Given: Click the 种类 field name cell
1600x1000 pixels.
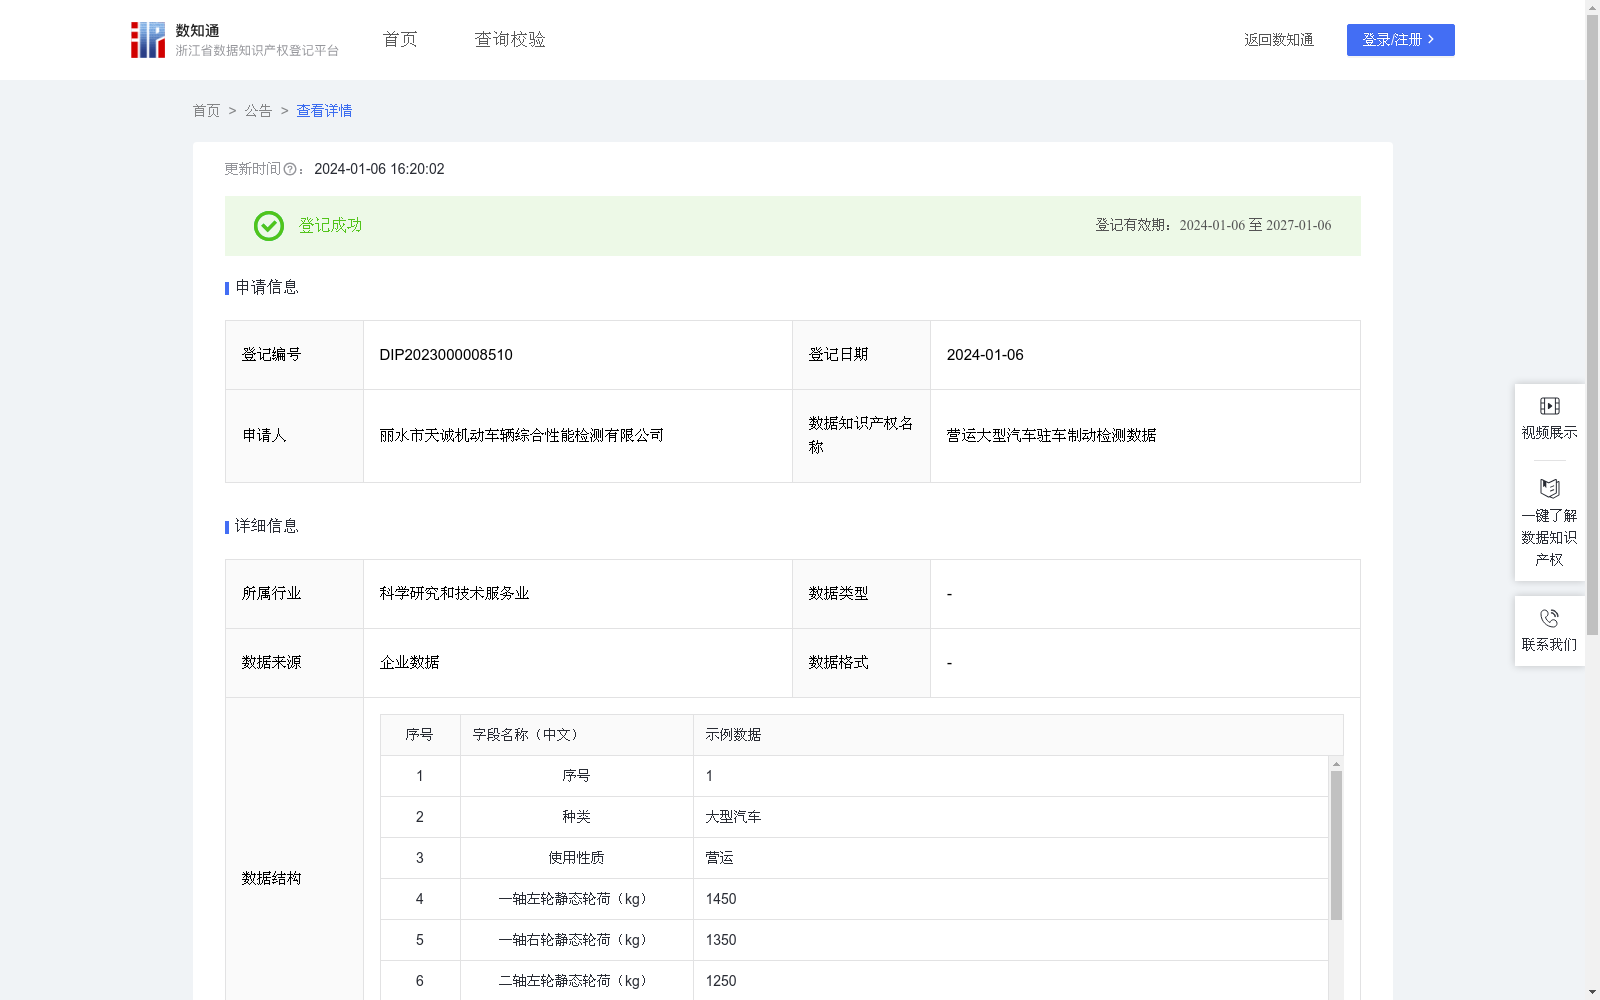Looking at the screenshot, I should tap(576, 817).
